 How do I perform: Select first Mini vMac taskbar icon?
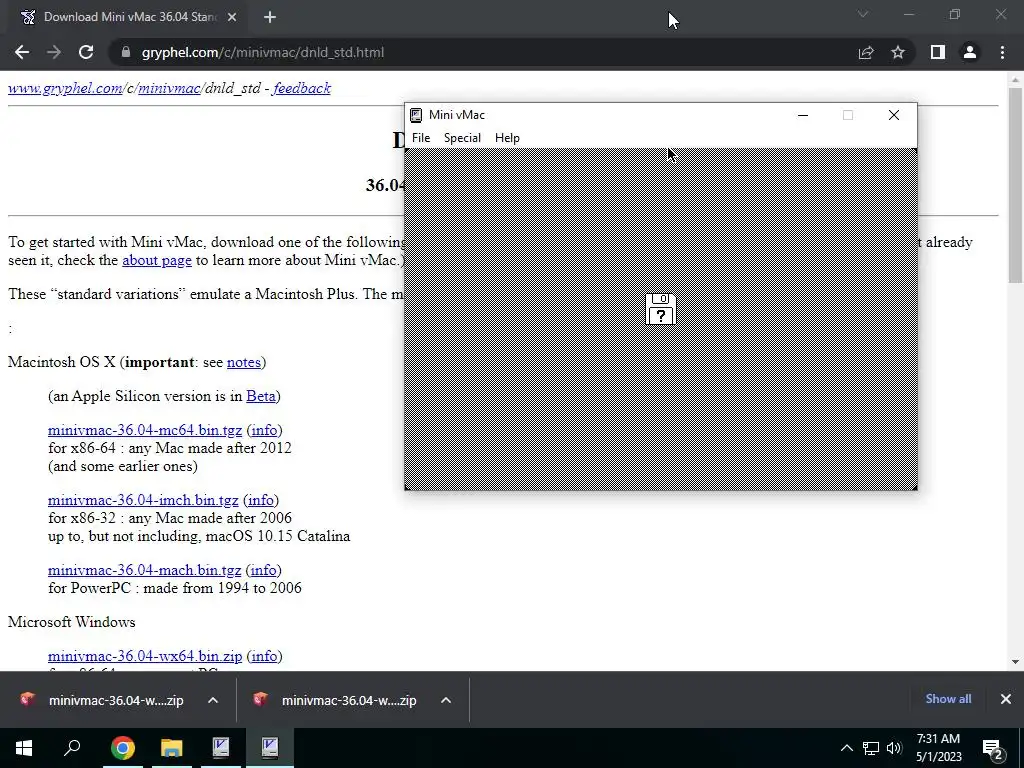[x=220, y=748]
